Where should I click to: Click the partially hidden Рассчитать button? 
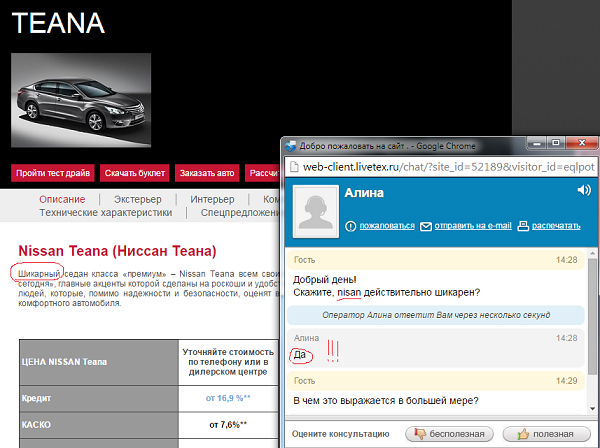263,173
